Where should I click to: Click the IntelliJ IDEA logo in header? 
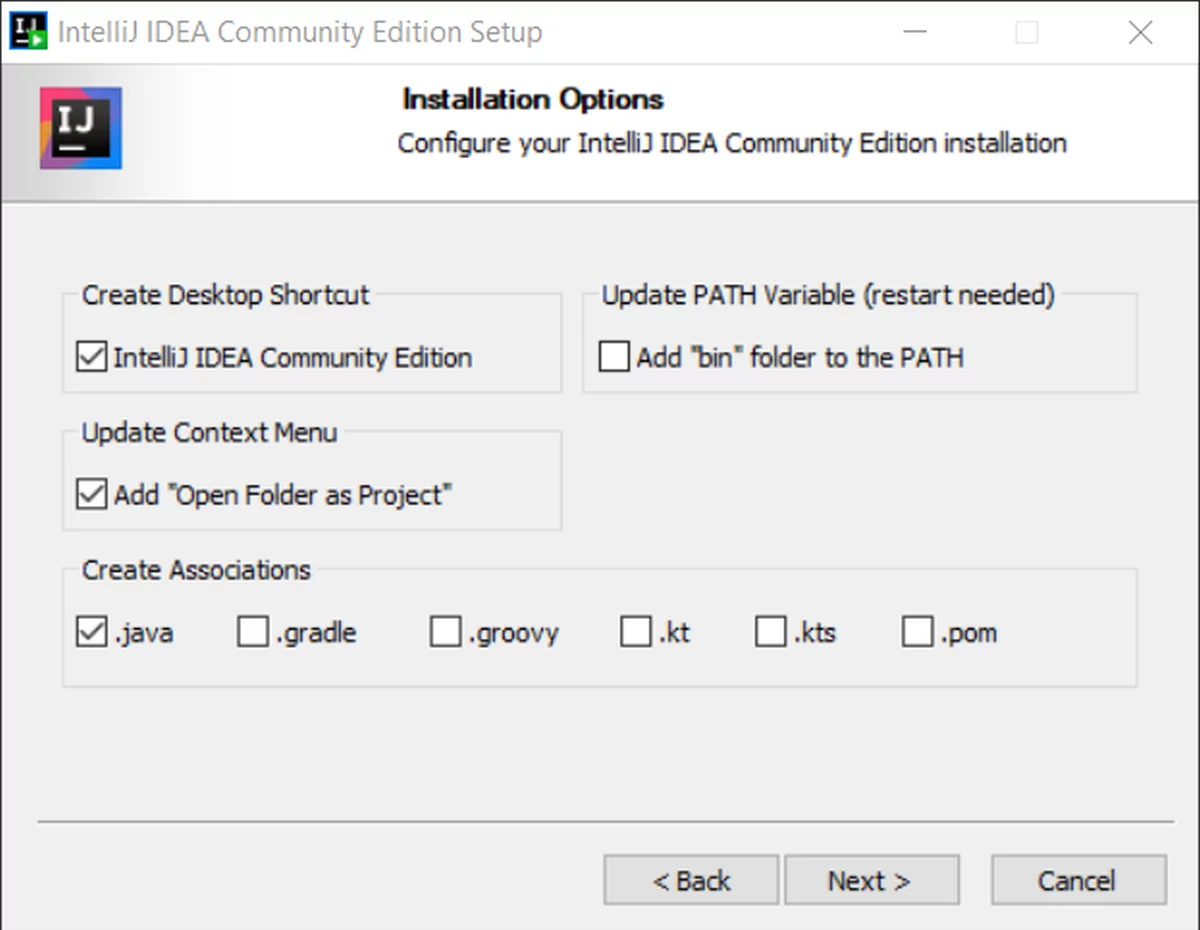point(81,127)
